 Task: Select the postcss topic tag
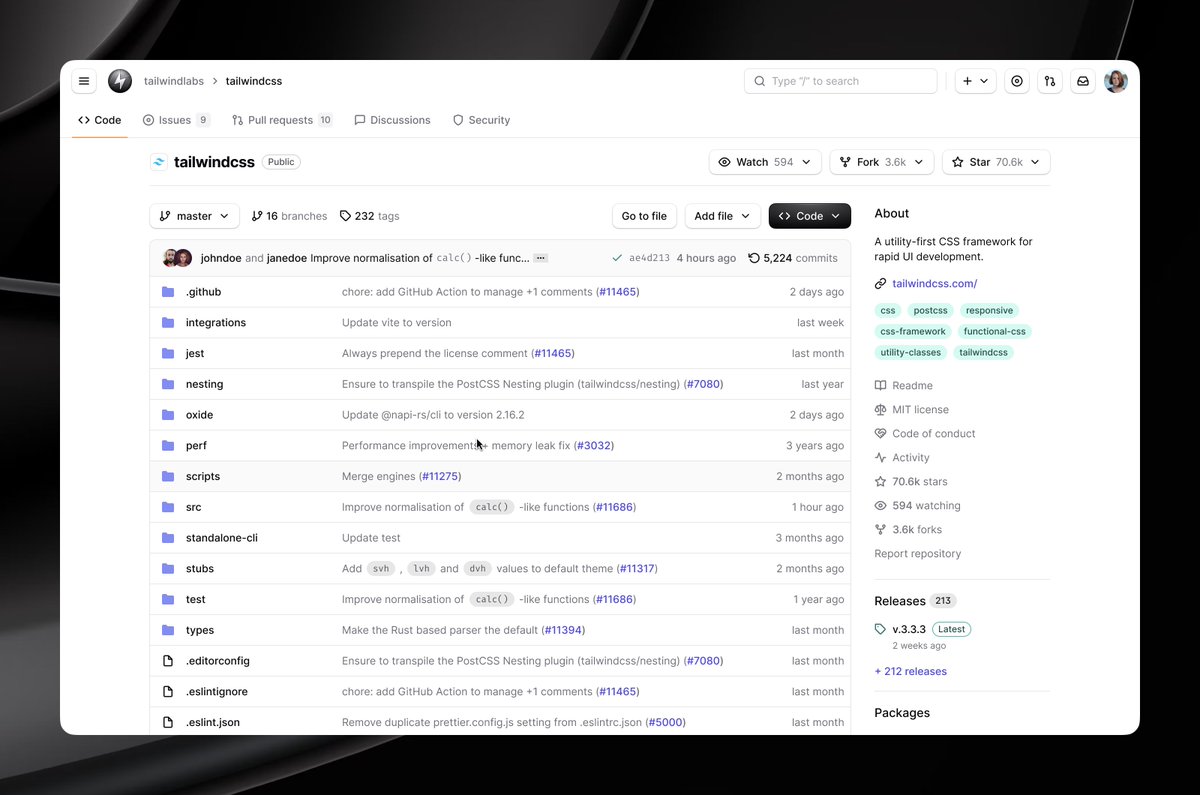(x=930, y=311)
